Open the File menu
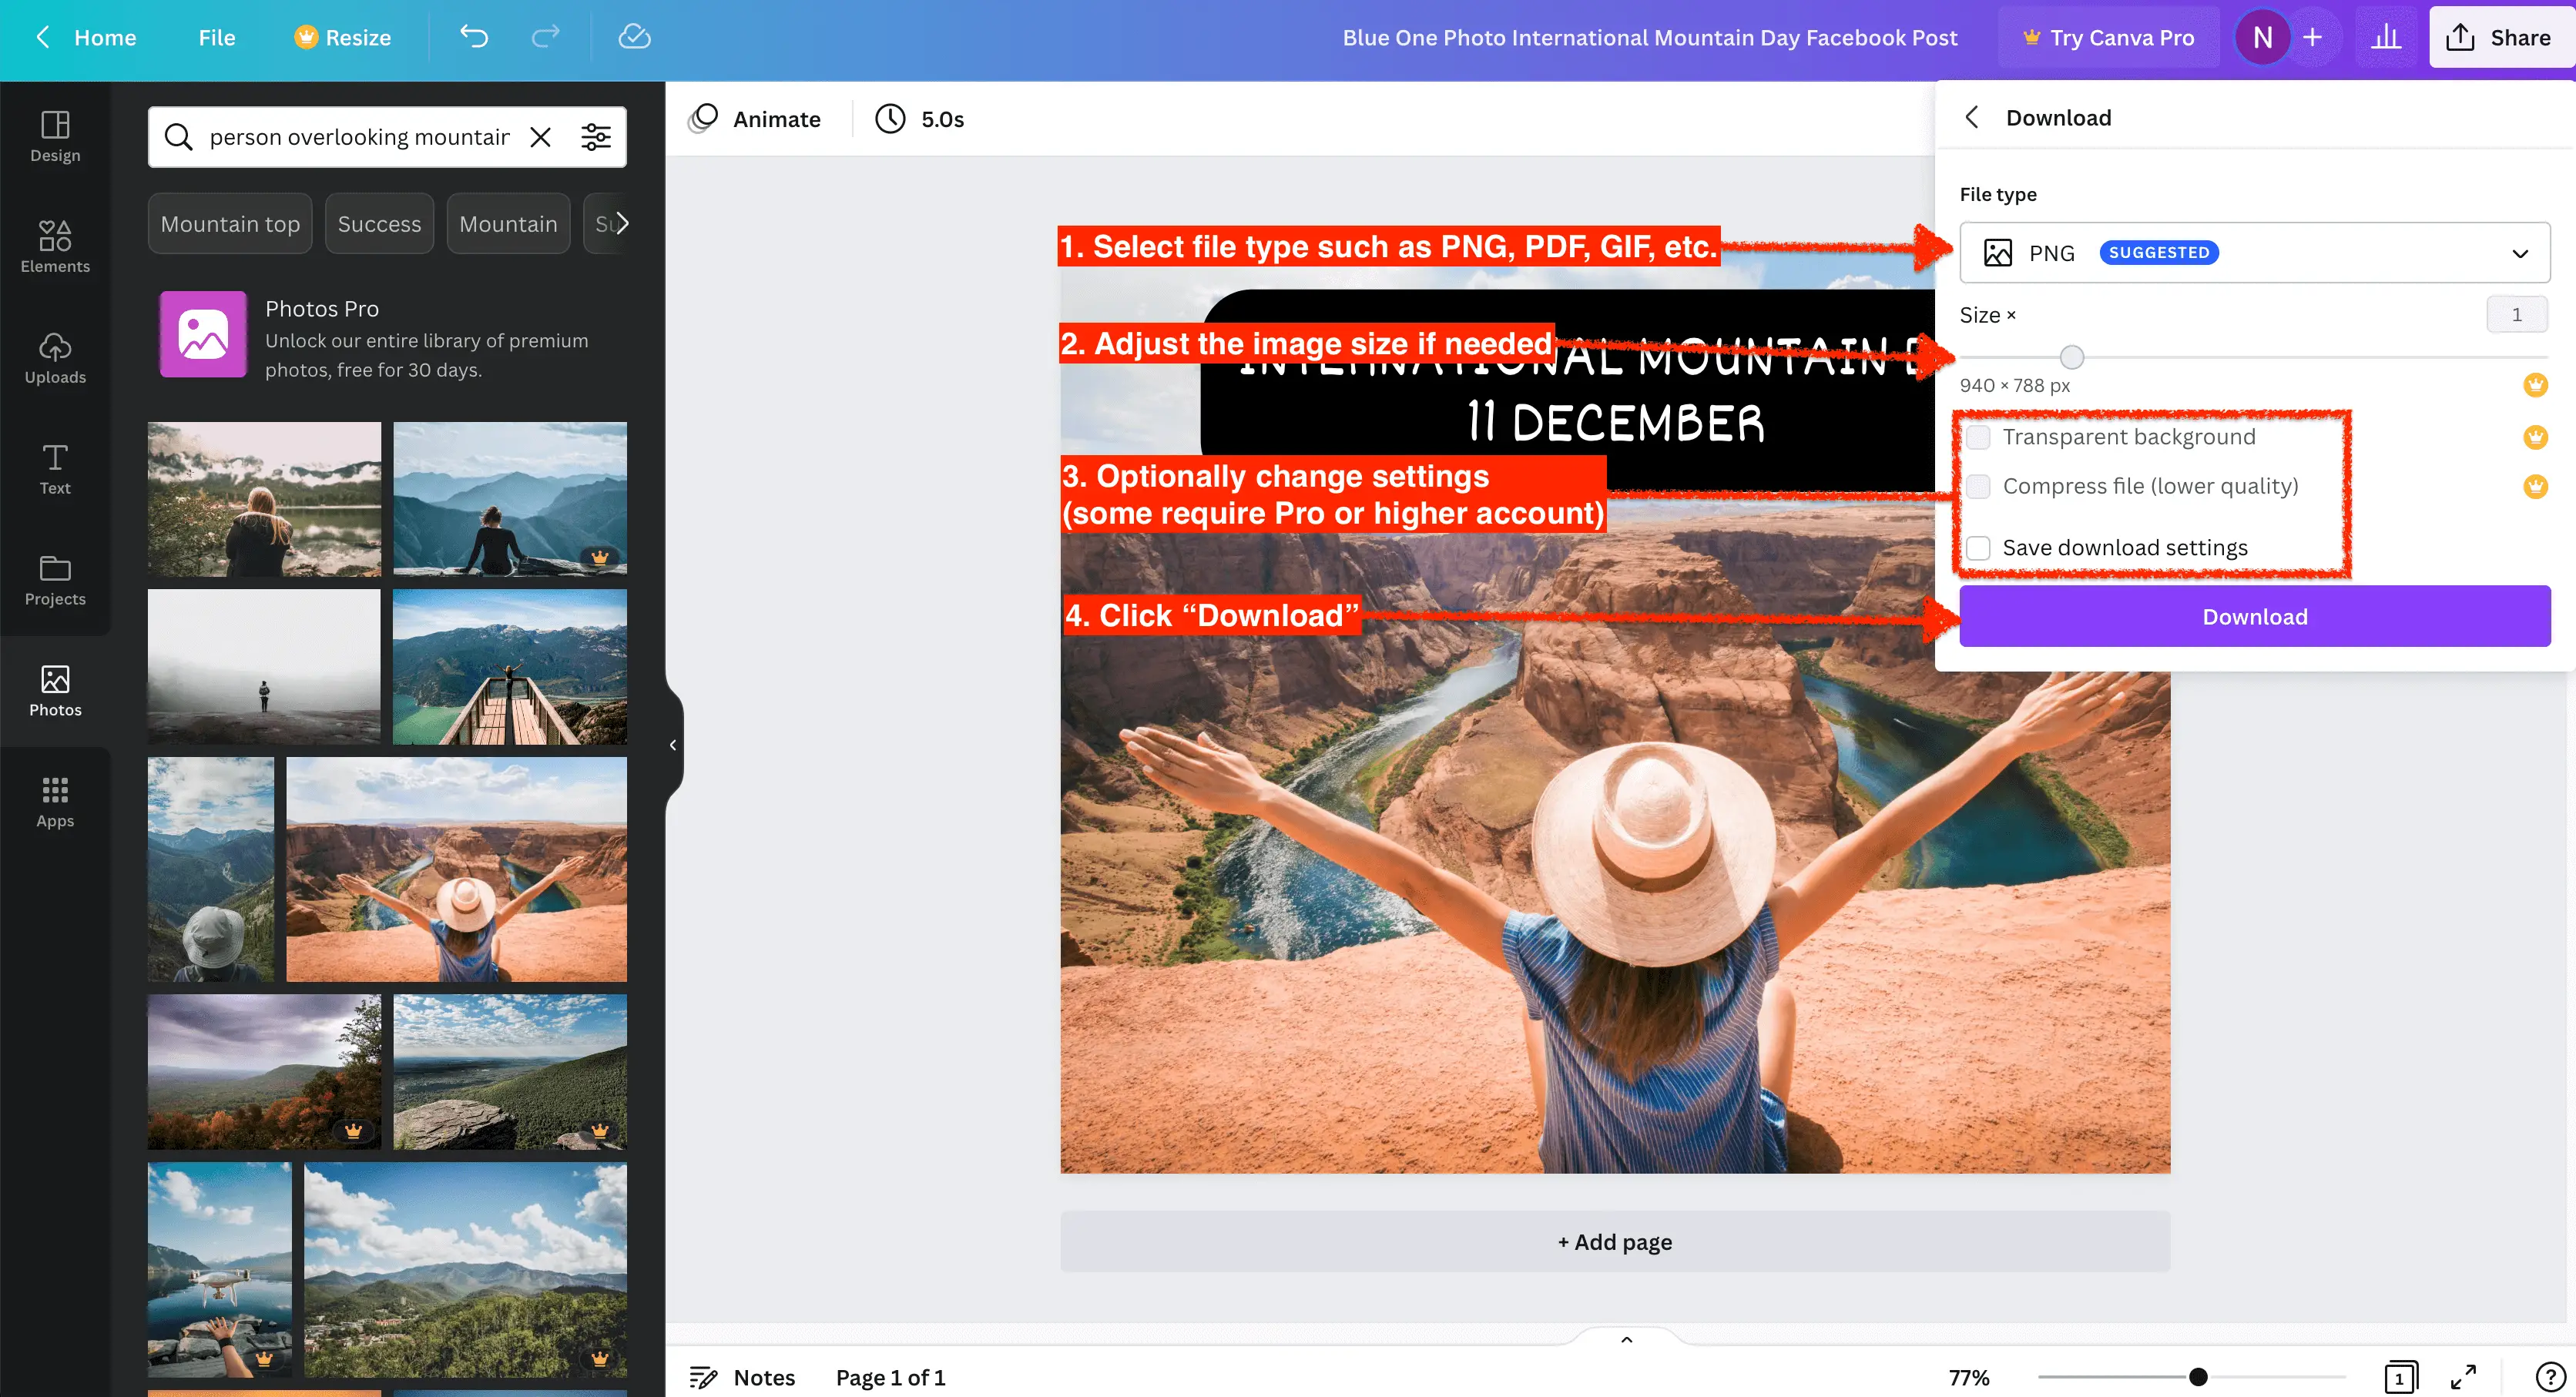Screen dimensions: 2576x1397 pyautogui.click(x=216, y=37)
